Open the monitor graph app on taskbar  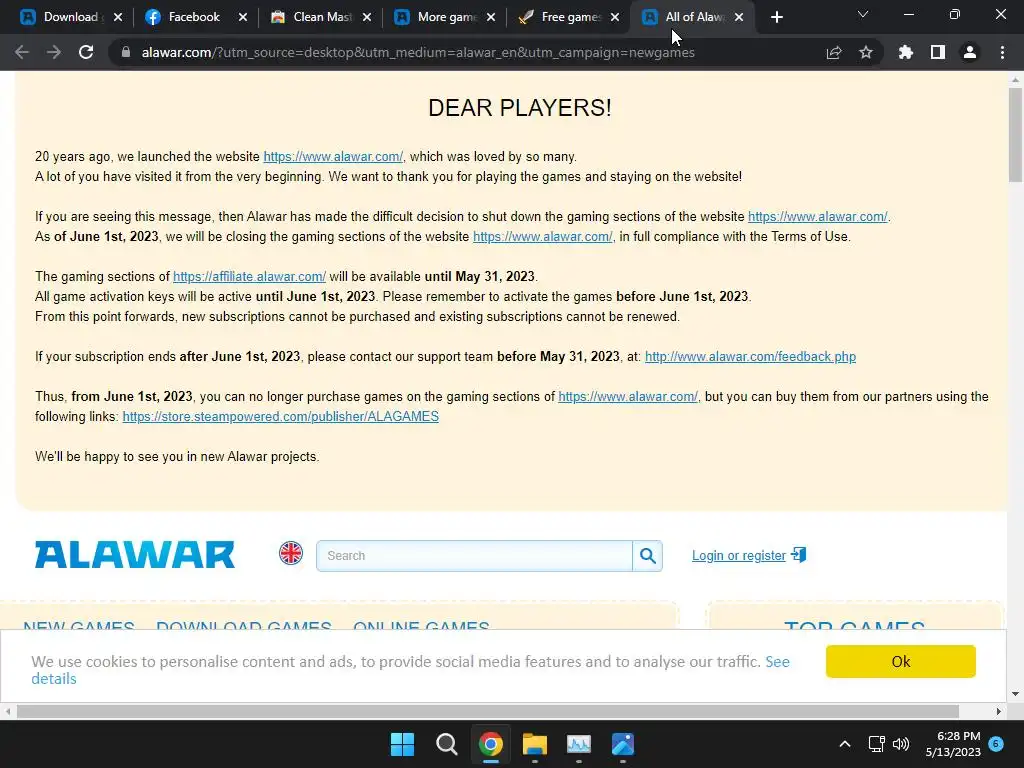click(579, 744)
